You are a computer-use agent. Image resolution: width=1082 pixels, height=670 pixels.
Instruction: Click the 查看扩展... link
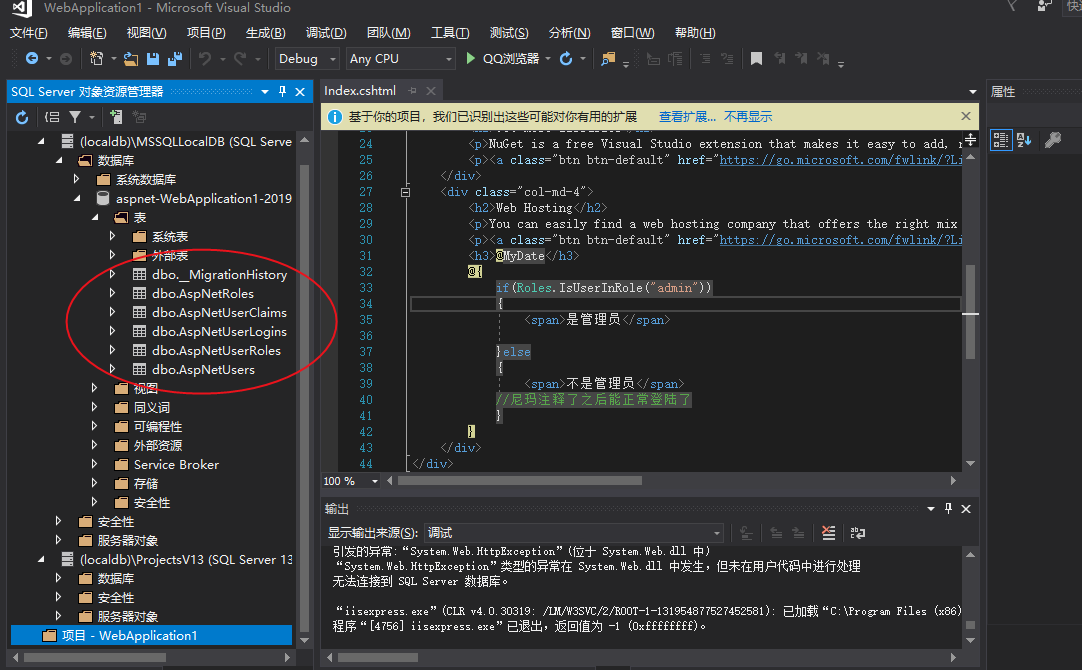click(x=687, y=117)
